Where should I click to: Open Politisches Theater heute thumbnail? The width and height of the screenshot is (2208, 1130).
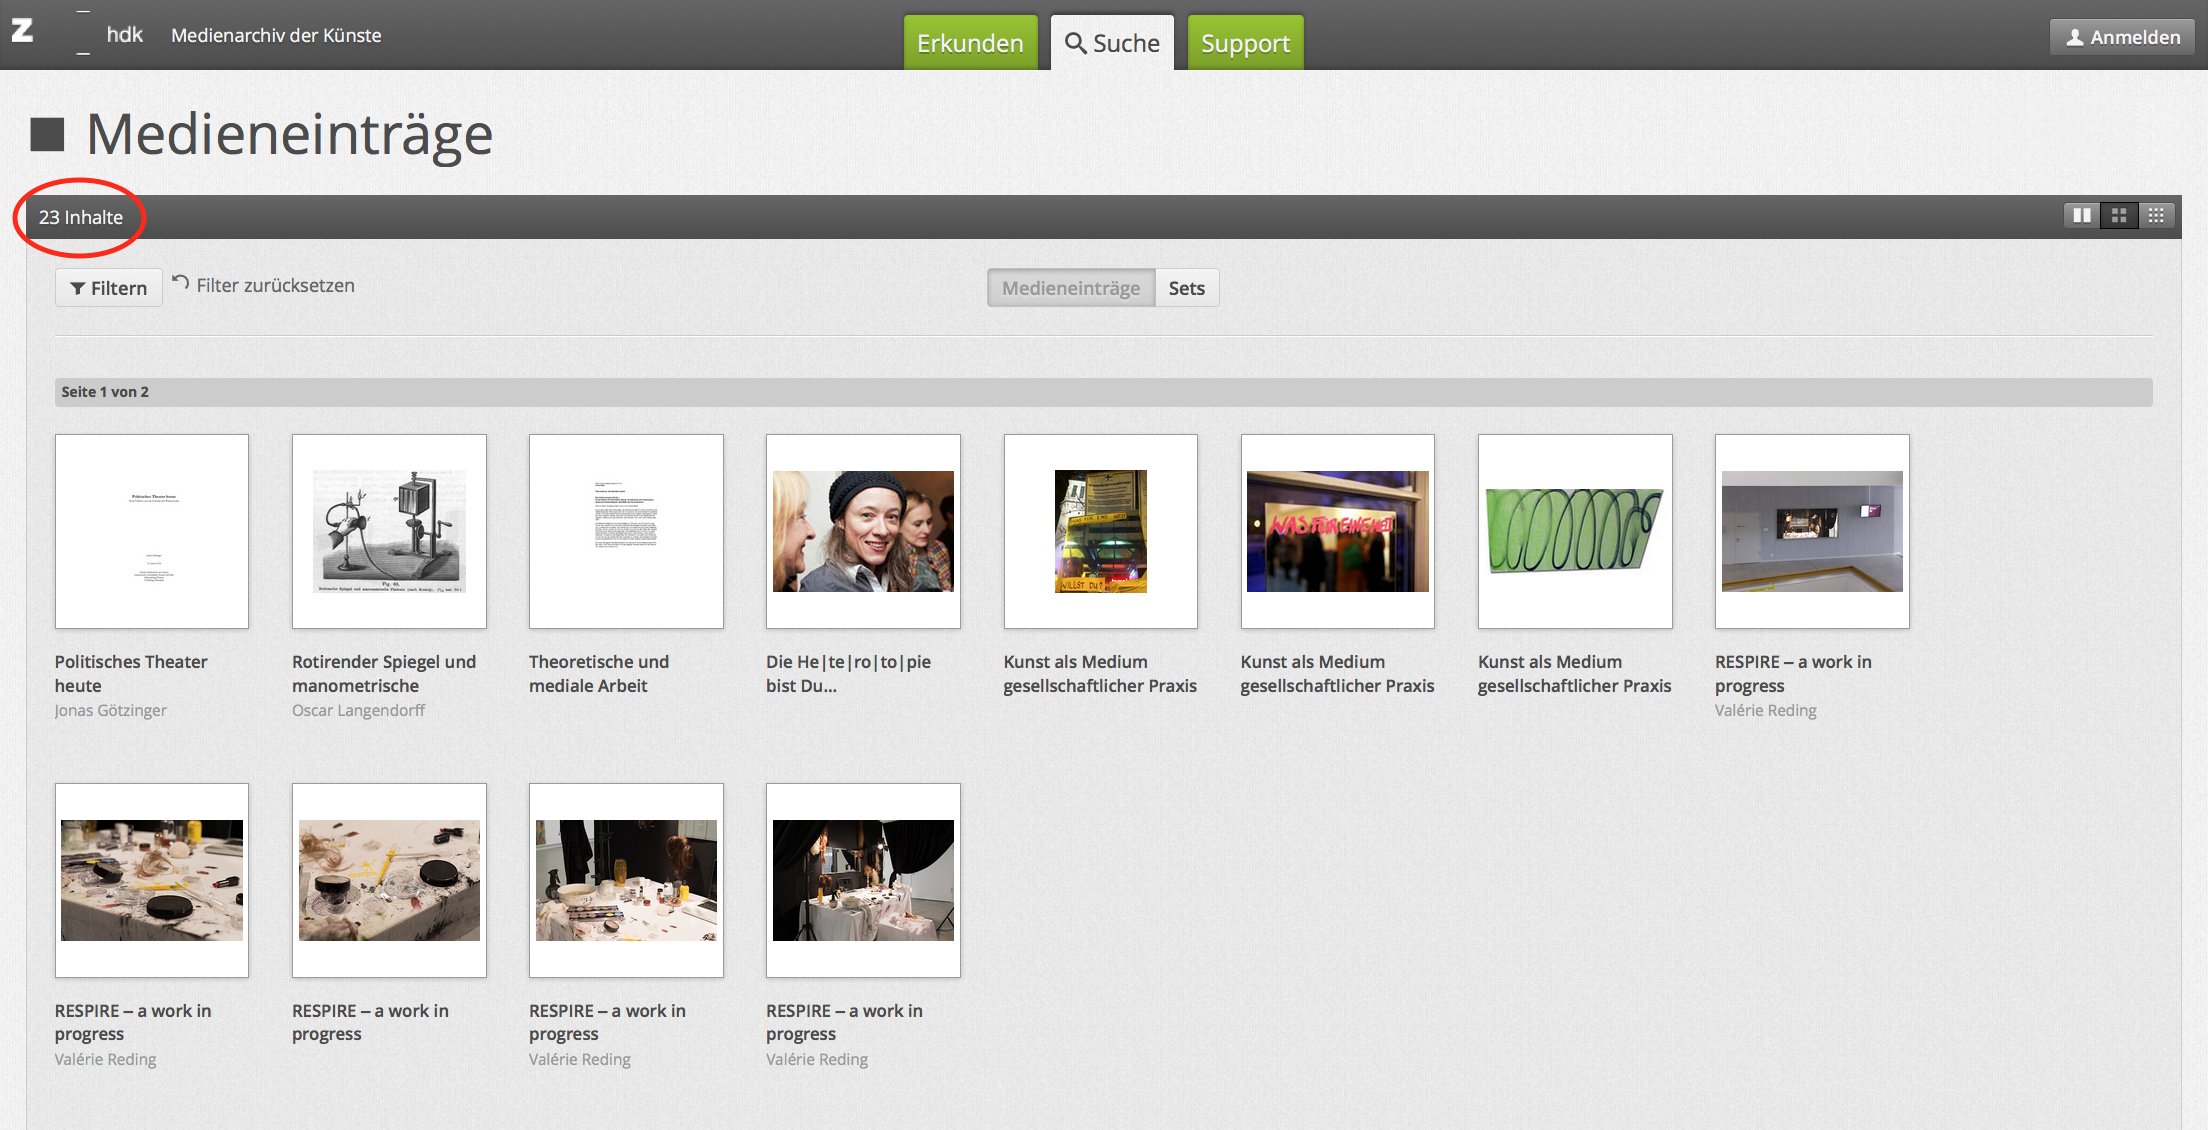(x=152, y=531)
